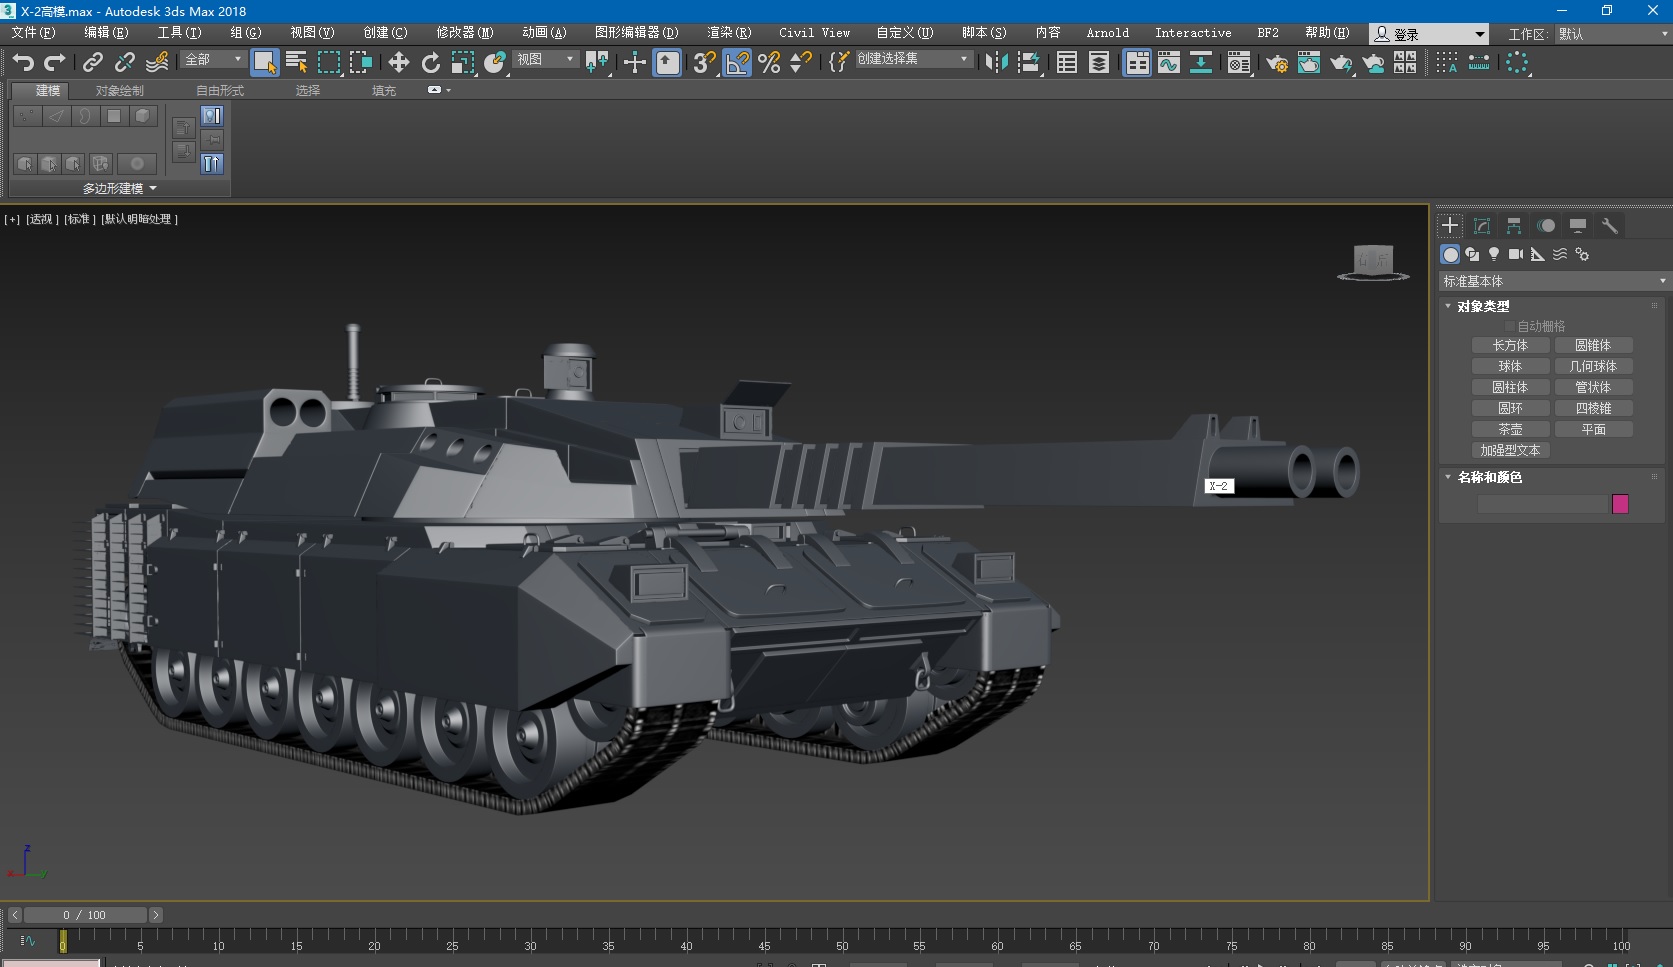Open Render Setup teapot gear icon
The height and width of the screenshot is (967, 1673).
coord(1277,63)
